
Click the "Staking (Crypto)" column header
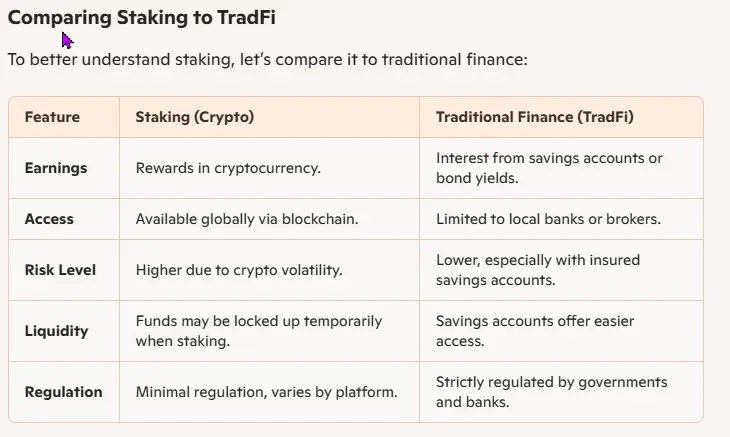[x=194, y=117]
